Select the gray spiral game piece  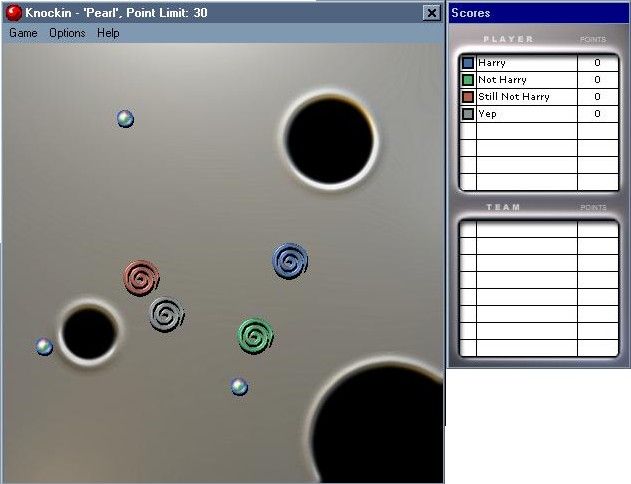167,315
